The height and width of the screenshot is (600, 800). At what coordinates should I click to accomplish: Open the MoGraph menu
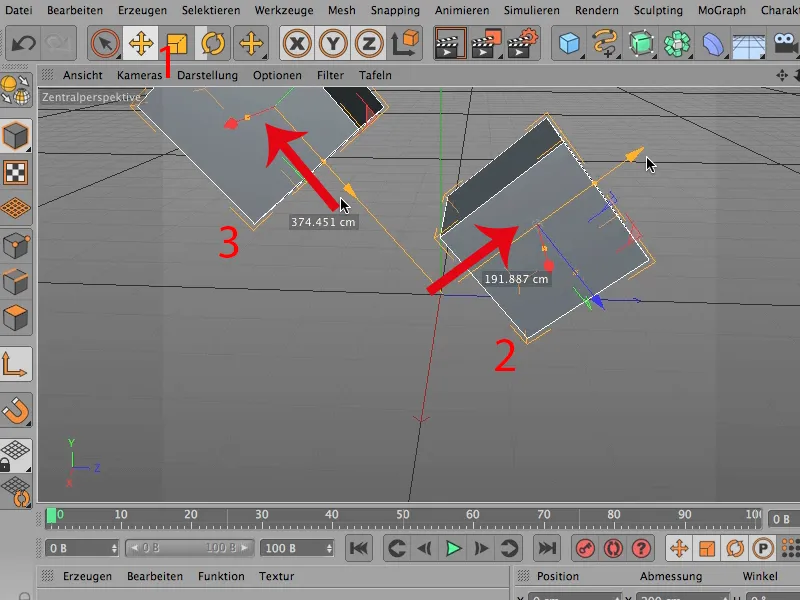click(x=724, y=10)
